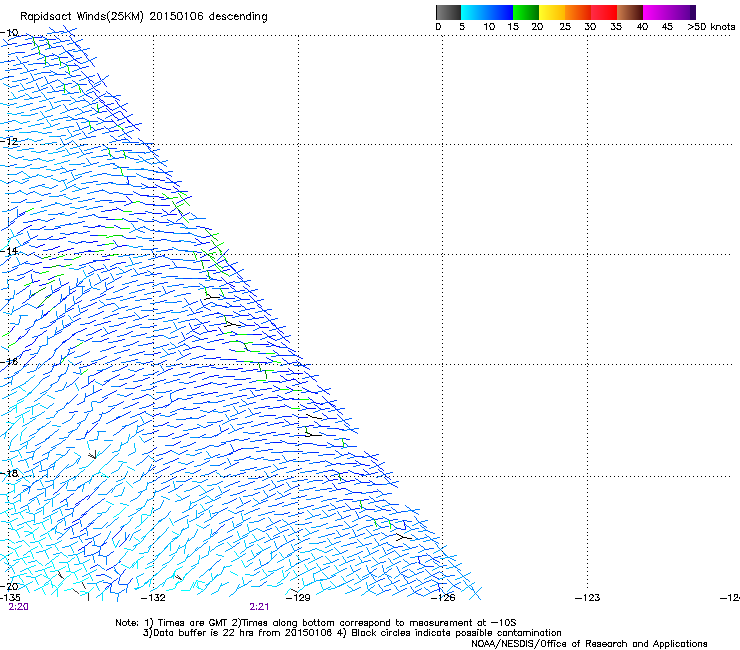
Task: Pick the green 15-20 knots color band
Action: point(526,12)
